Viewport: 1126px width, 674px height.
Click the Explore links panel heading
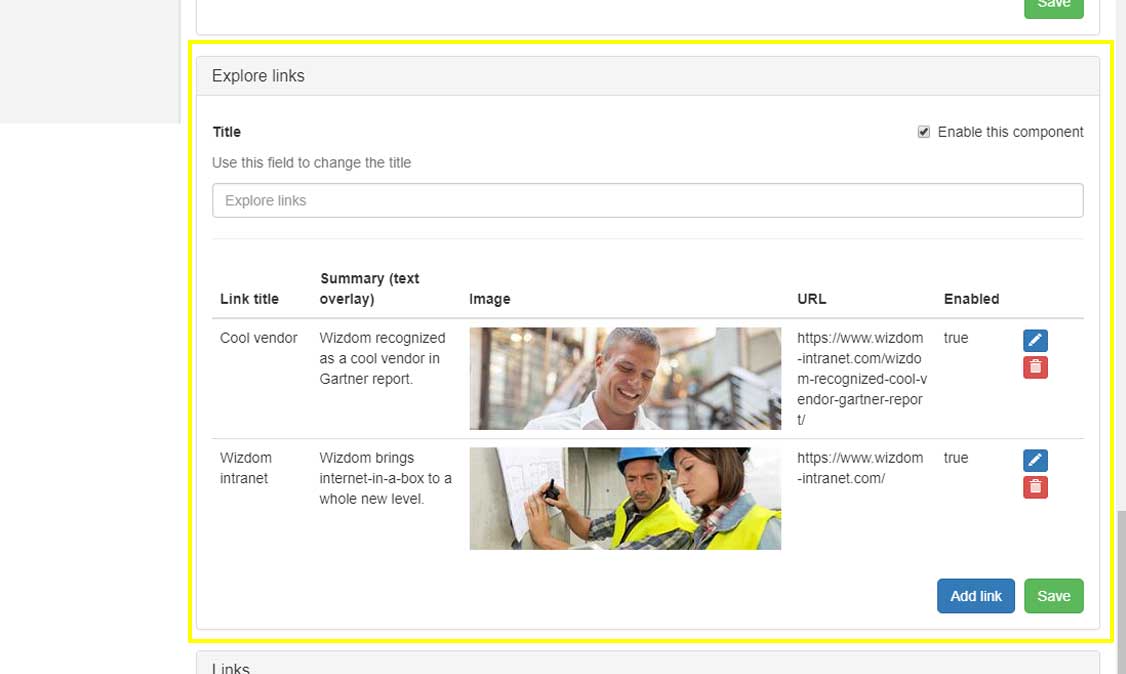tap(258, 76)
